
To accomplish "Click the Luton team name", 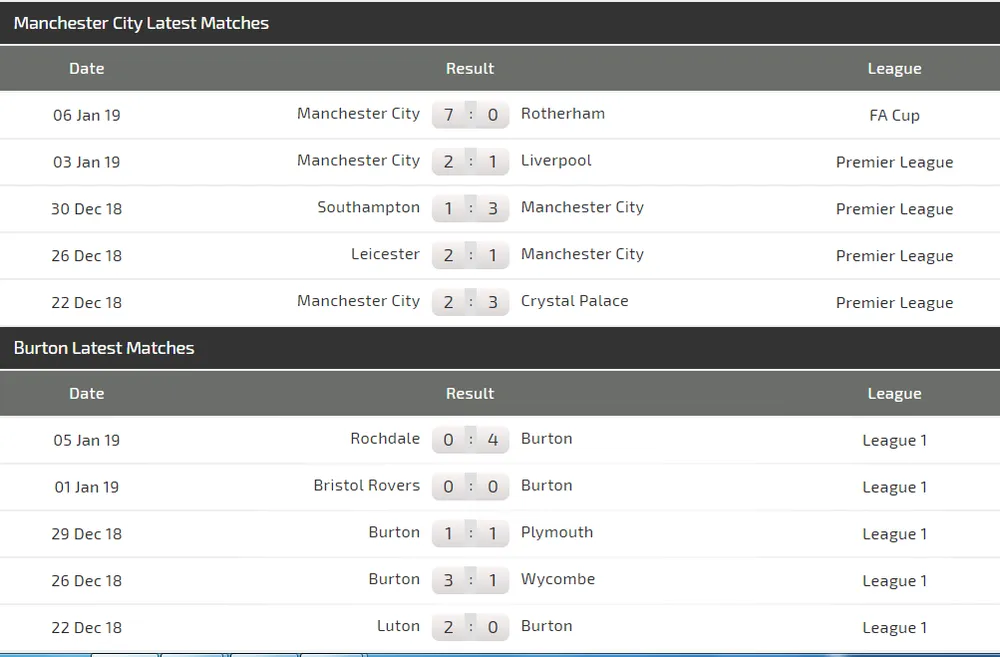I will click(x=398, y=627).
